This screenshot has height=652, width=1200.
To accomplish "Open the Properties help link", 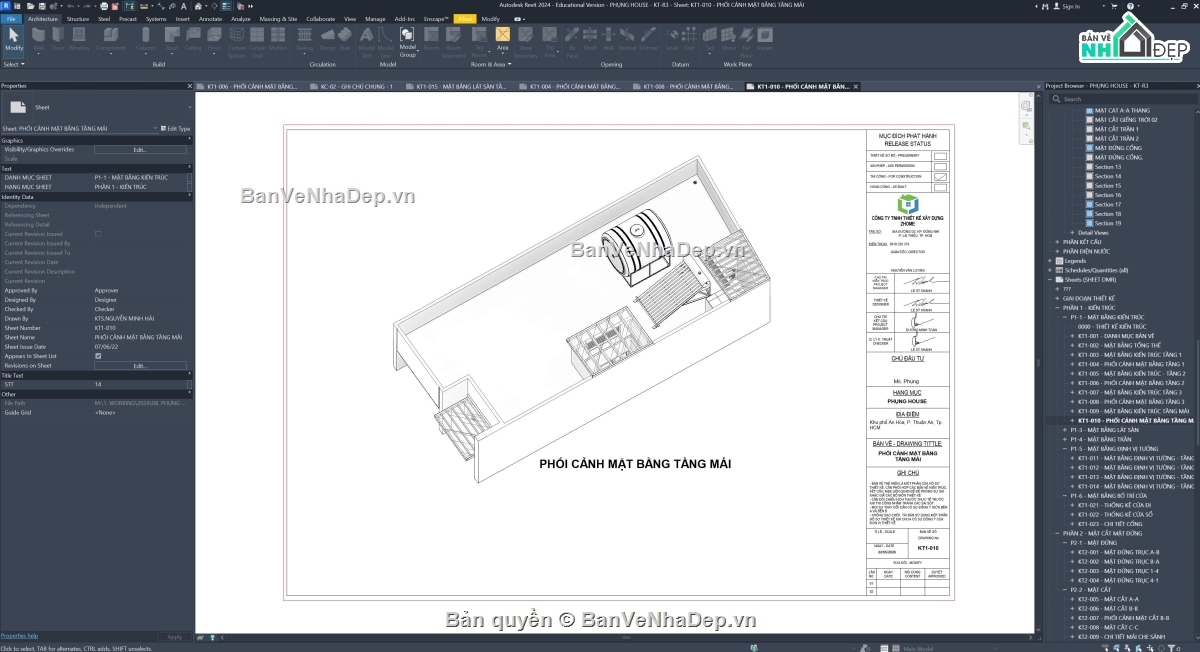I will pos(19,636).
